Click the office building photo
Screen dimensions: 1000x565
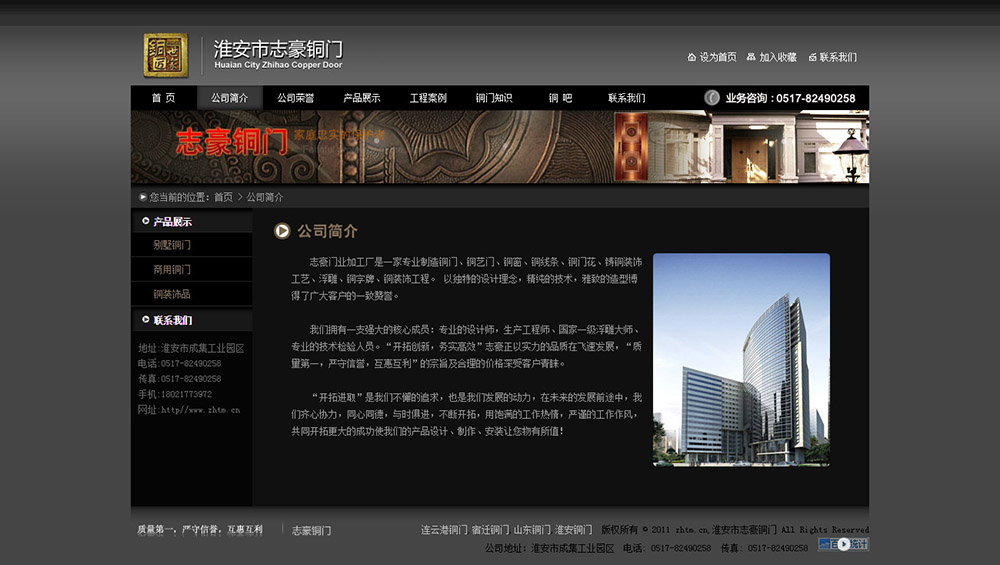pos(741,359)
